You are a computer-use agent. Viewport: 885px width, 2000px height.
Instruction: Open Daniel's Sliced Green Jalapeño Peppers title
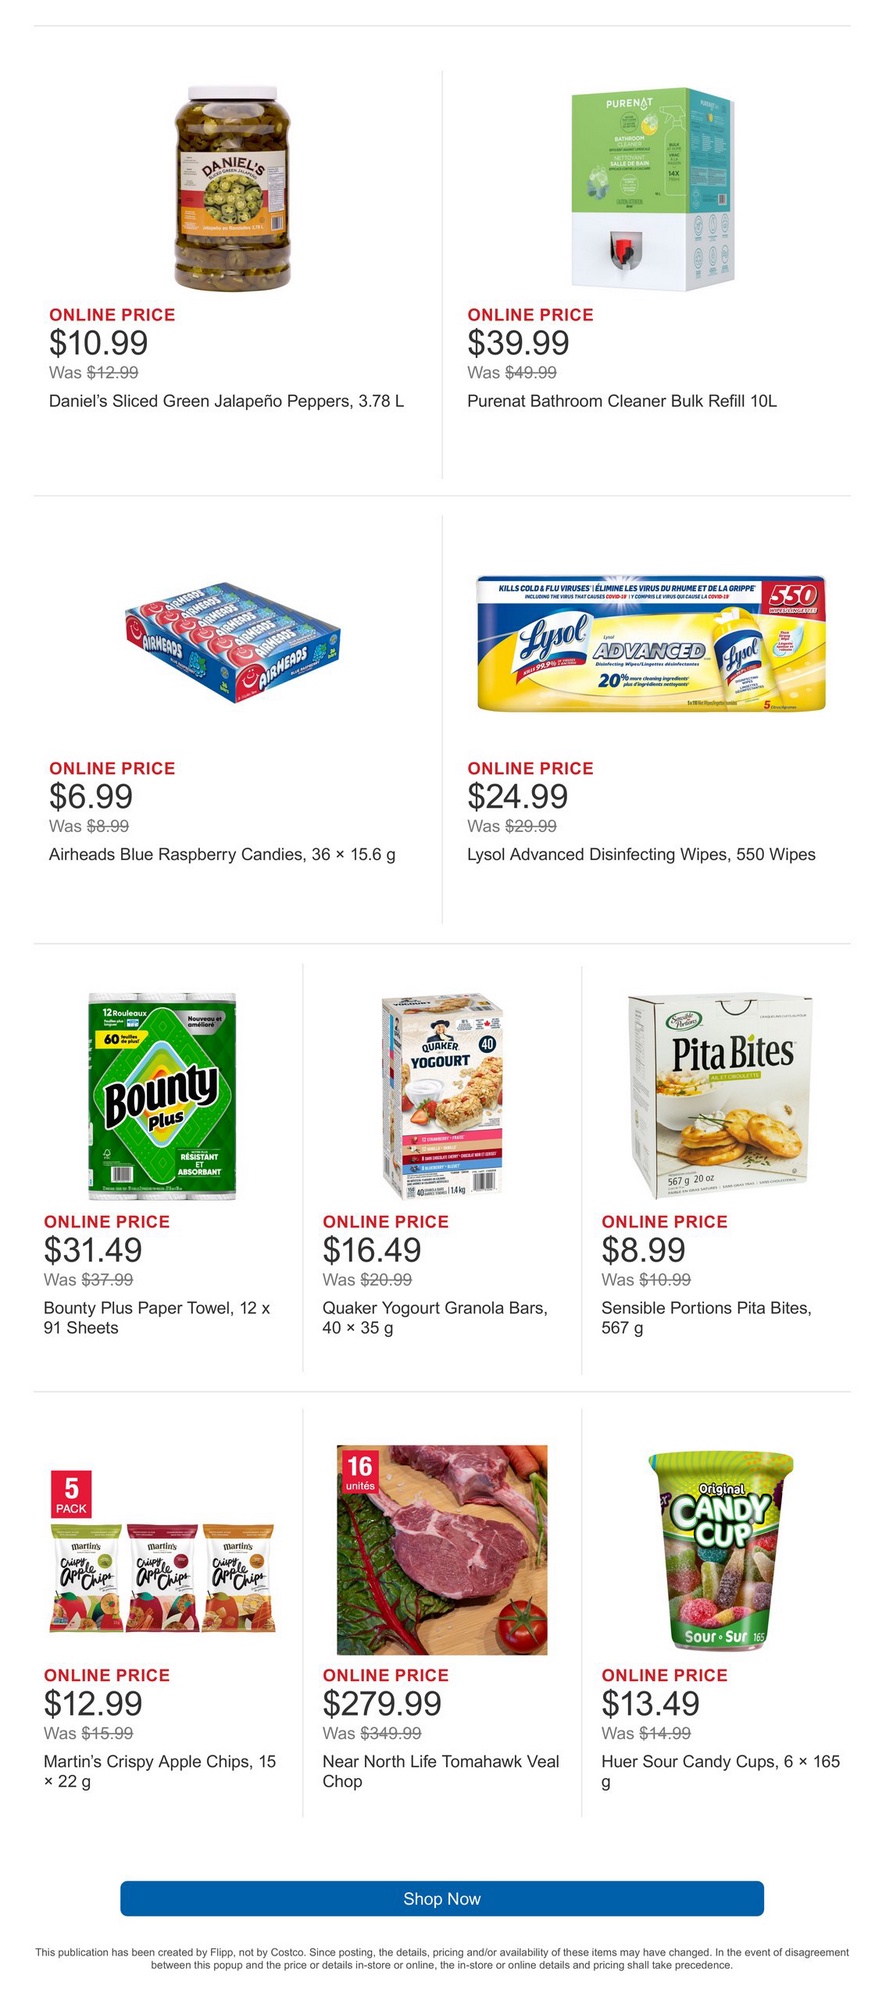tap(227, 401)
